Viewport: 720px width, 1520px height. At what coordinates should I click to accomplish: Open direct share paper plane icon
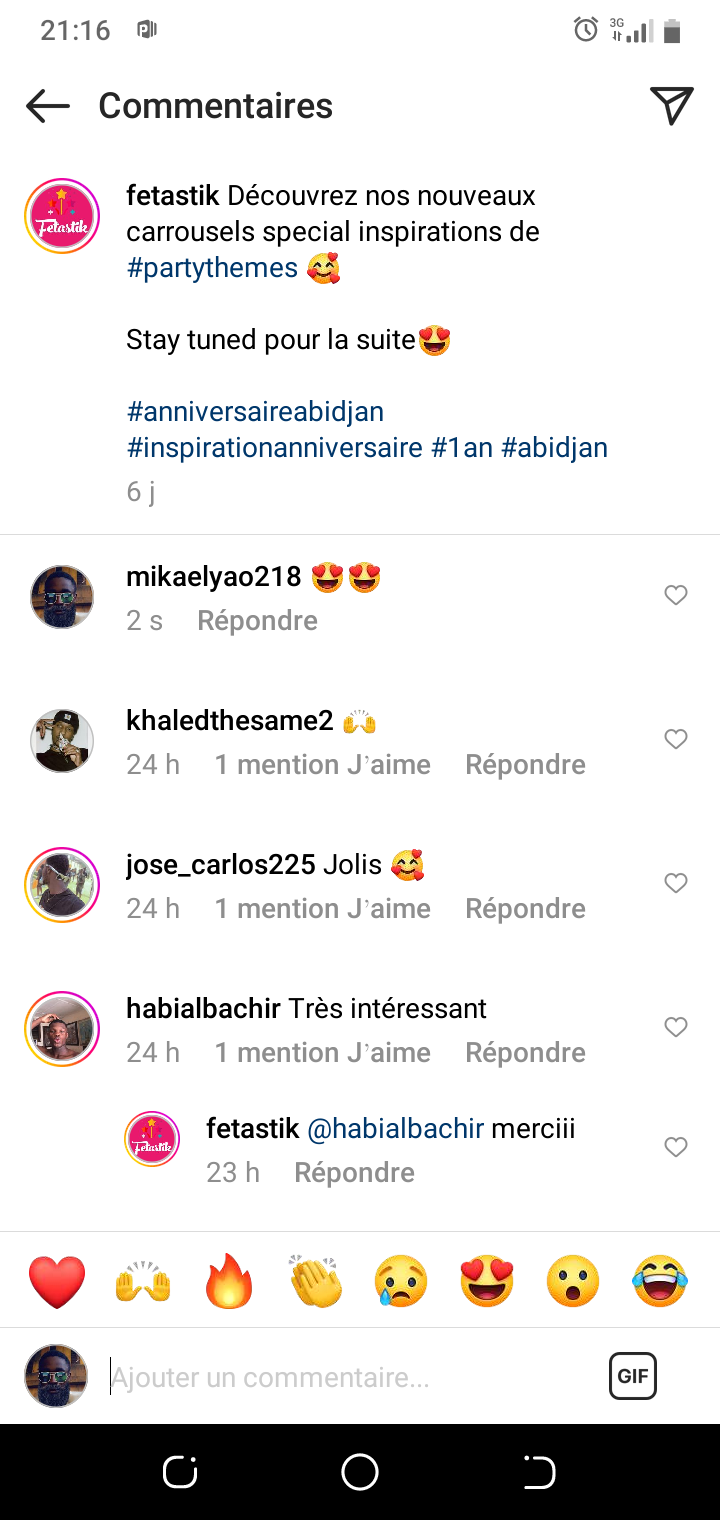click(671, 106)
